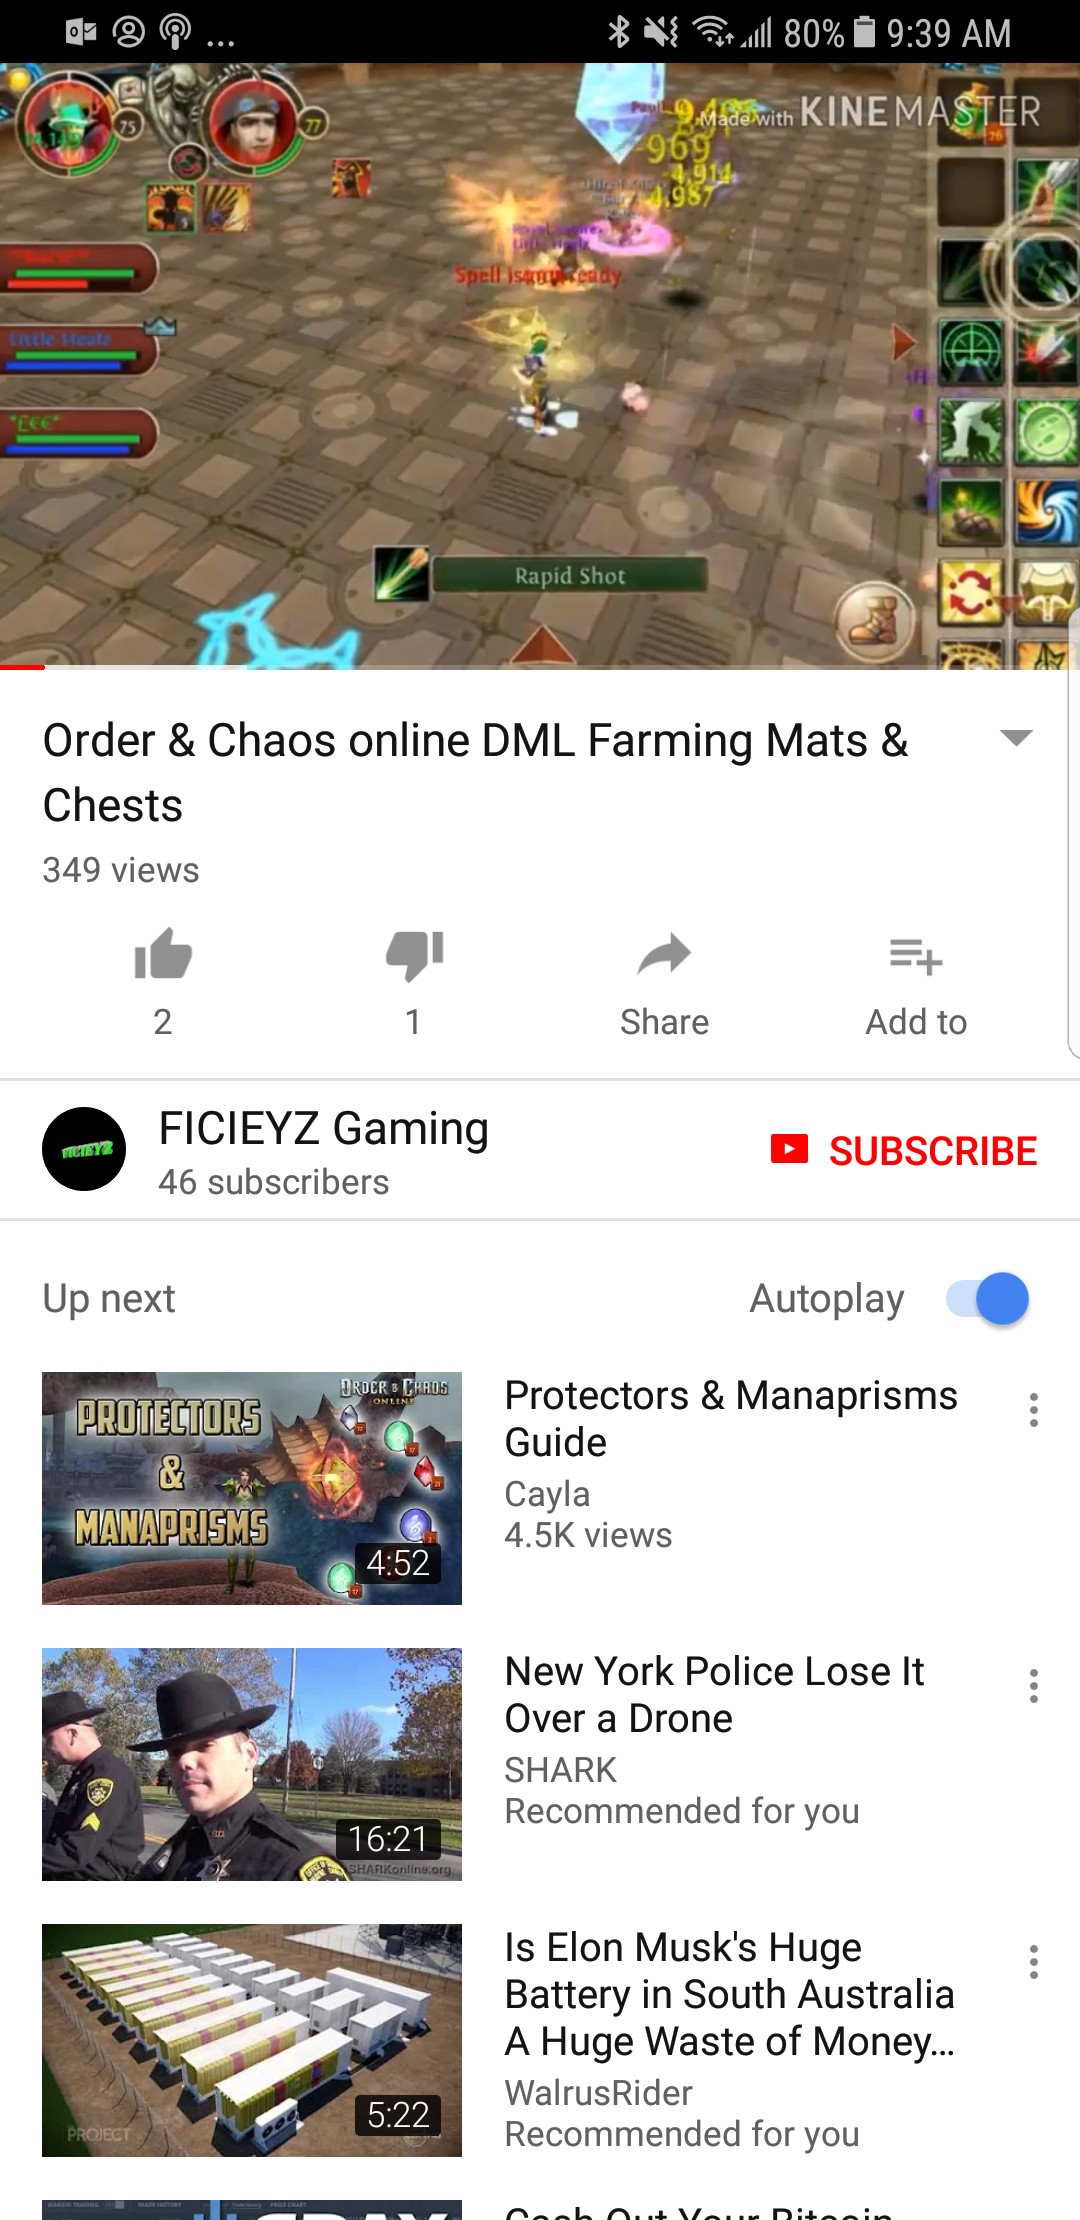Open the FICIEYZ Gaming channel name
This screenshot has width=1080, height=2220.
[x=324, y=1128]
